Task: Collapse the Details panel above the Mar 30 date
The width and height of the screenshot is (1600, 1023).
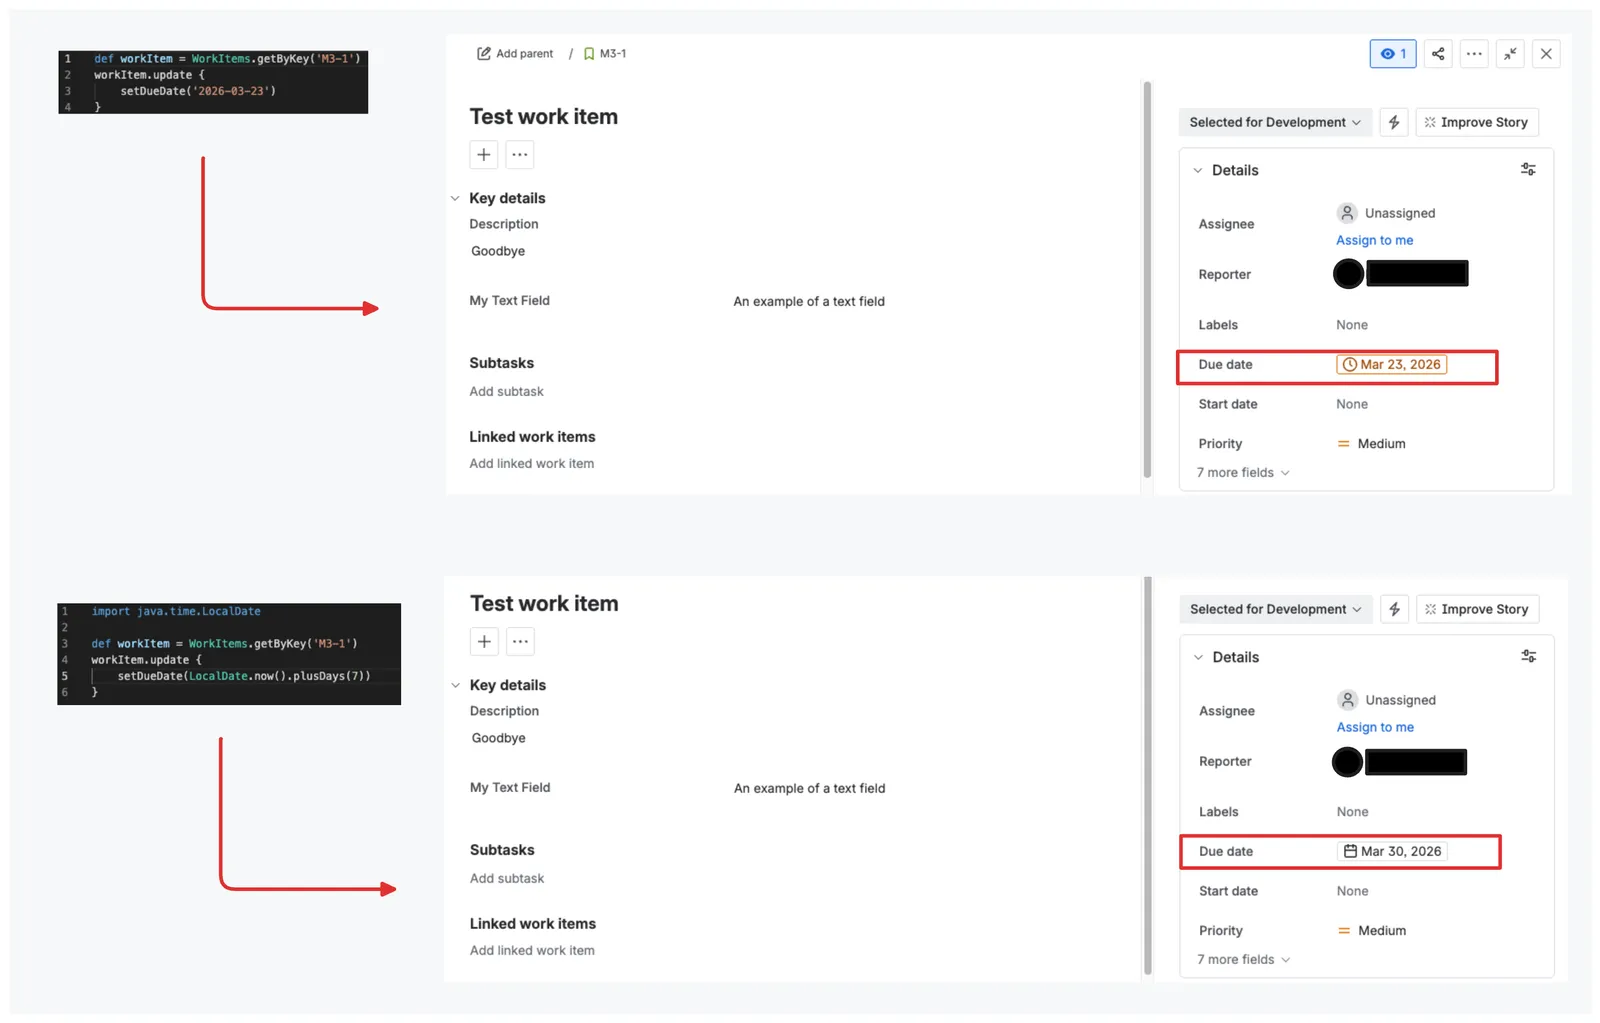Action: pyautogui.click(x=1198, y=657)
